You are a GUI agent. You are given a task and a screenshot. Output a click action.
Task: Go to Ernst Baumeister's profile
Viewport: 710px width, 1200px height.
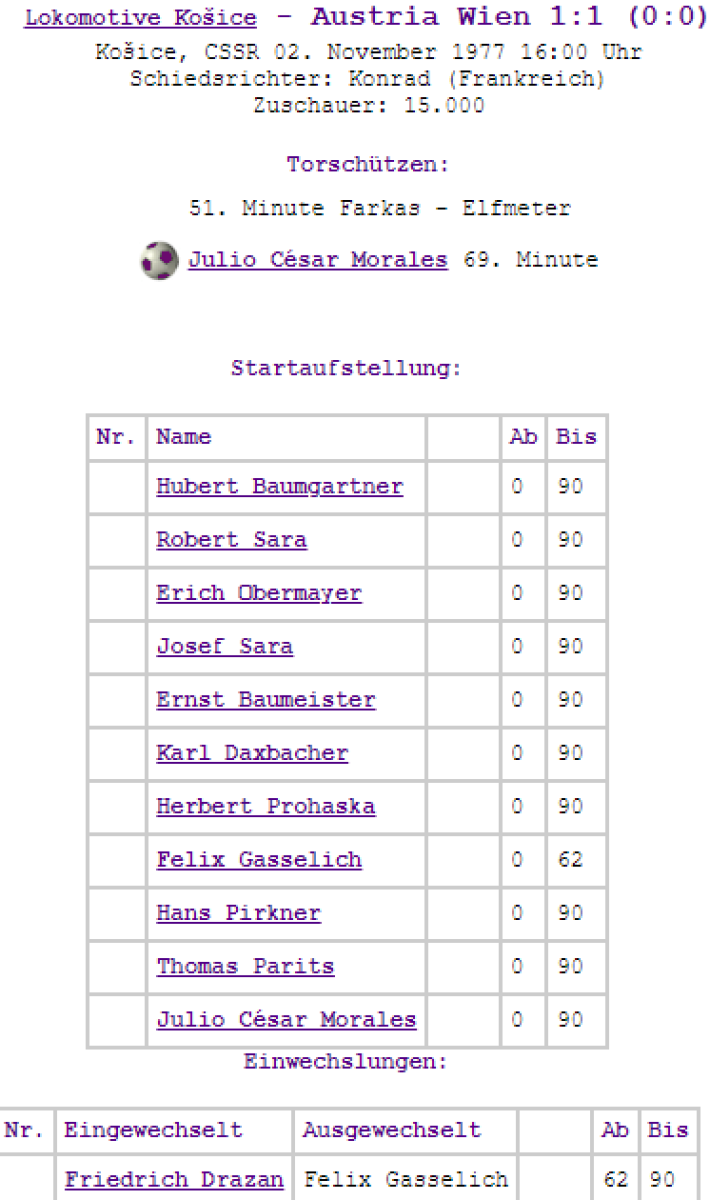point(265,700)
